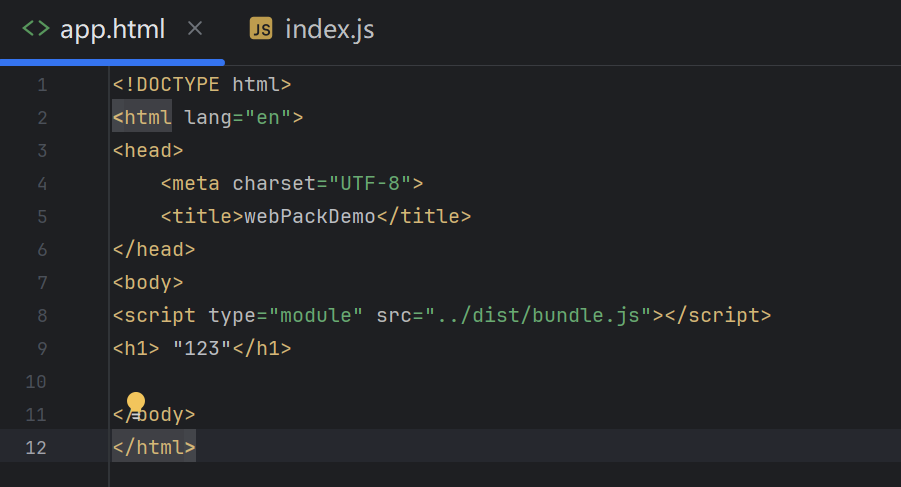Click the HTML file icon on app.html tab
901x487 pixels.
point(36,28)
